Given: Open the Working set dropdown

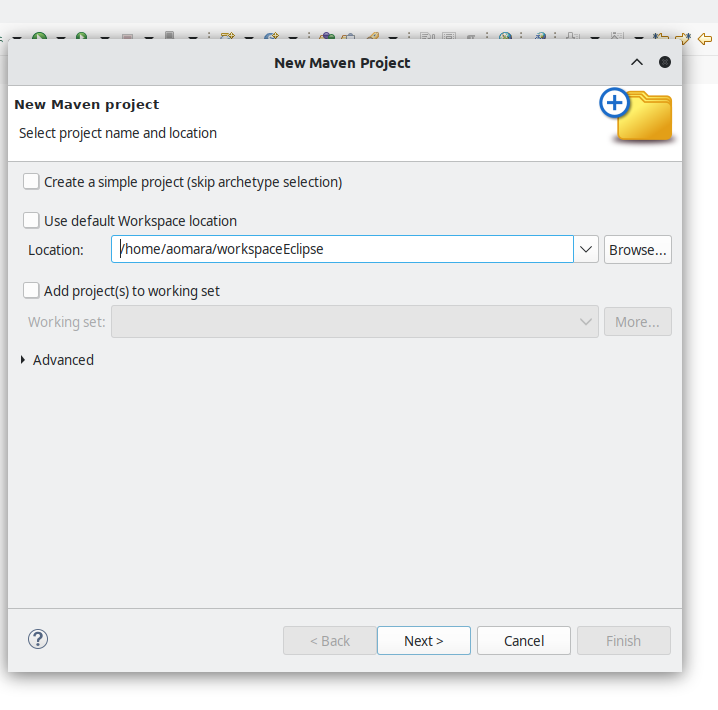Looking at the screenshot, I should [x=586, y=322].
